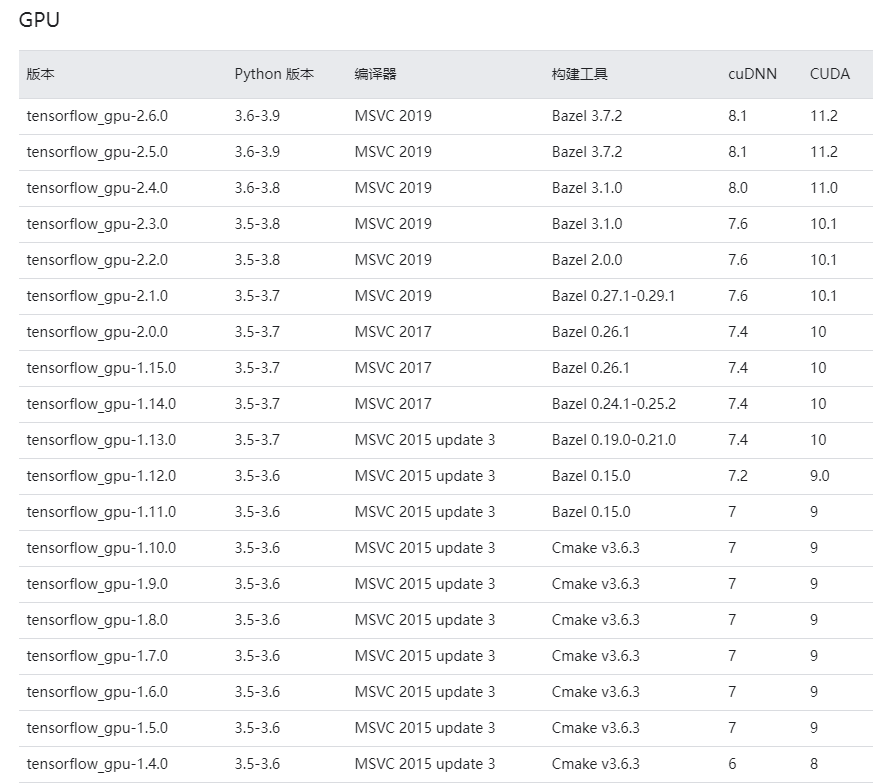The width and height of the screenshot is (891, 783).
Task: Click the tensorflow_gpu-1.4.0 cell
Action: [x=97, y=764]
